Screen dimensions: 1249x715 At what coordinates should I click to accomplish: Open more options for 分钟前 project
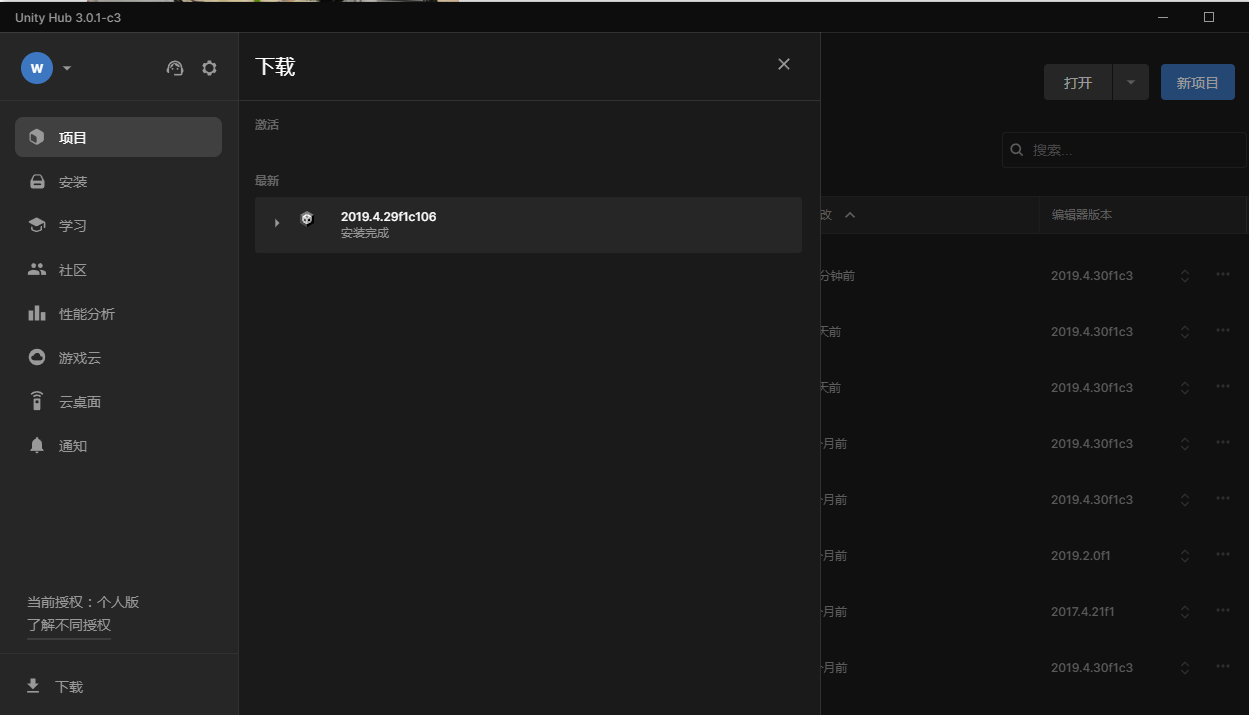pos(1223,275)
